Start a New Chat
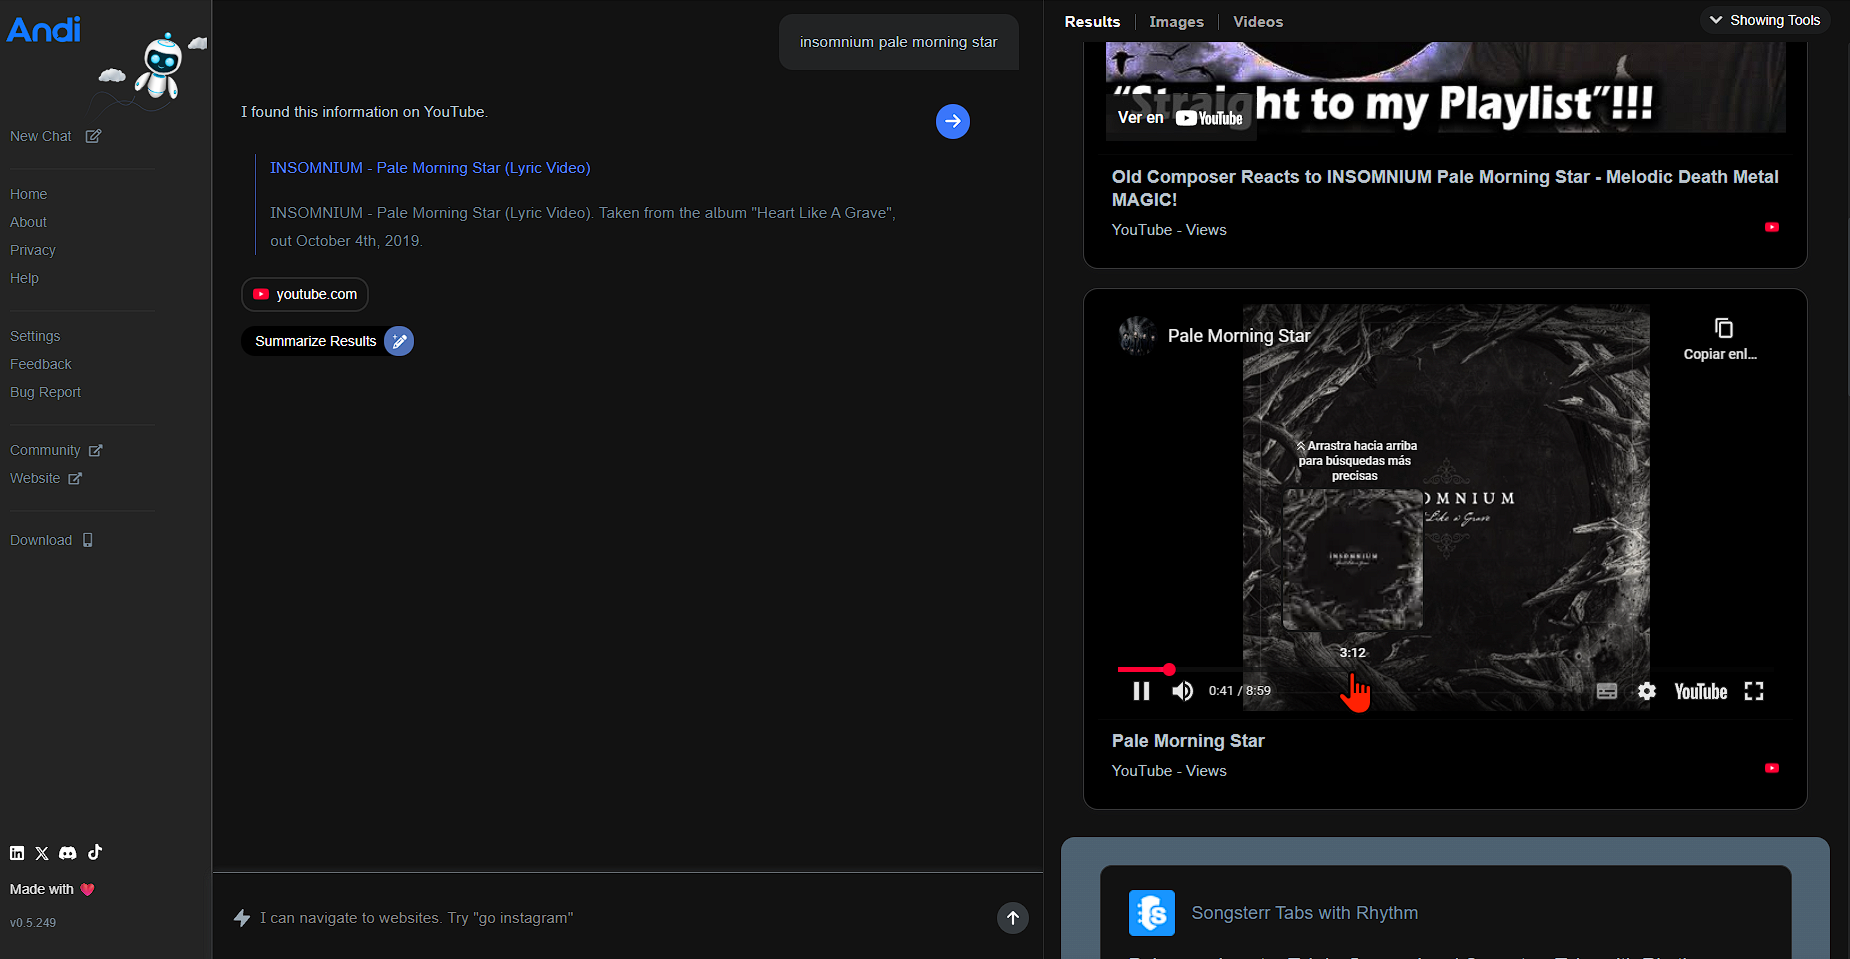The height and width of the screenshot is (959, 1850). pyautogui.click(x=41, y=136)
